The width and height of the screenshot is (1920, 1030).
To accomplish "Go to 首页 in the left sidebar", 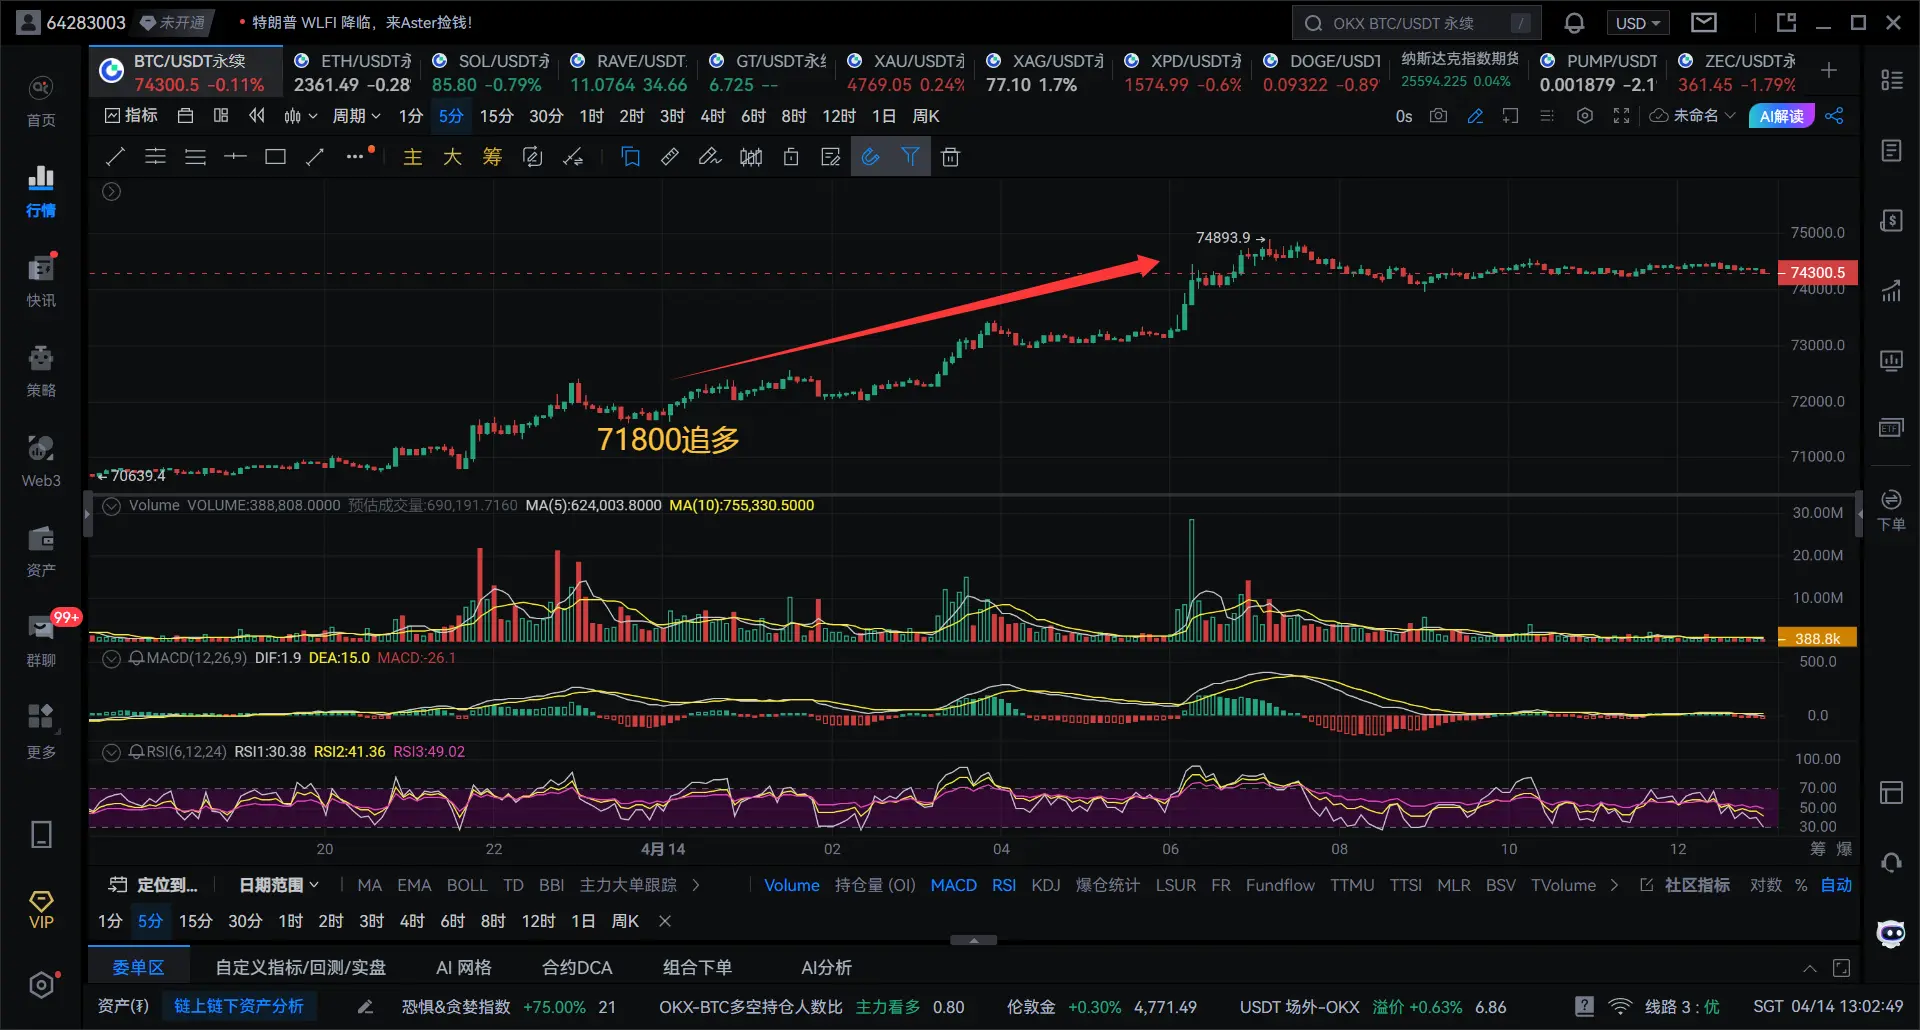I will pyautogui.click(x=41, y=100).
